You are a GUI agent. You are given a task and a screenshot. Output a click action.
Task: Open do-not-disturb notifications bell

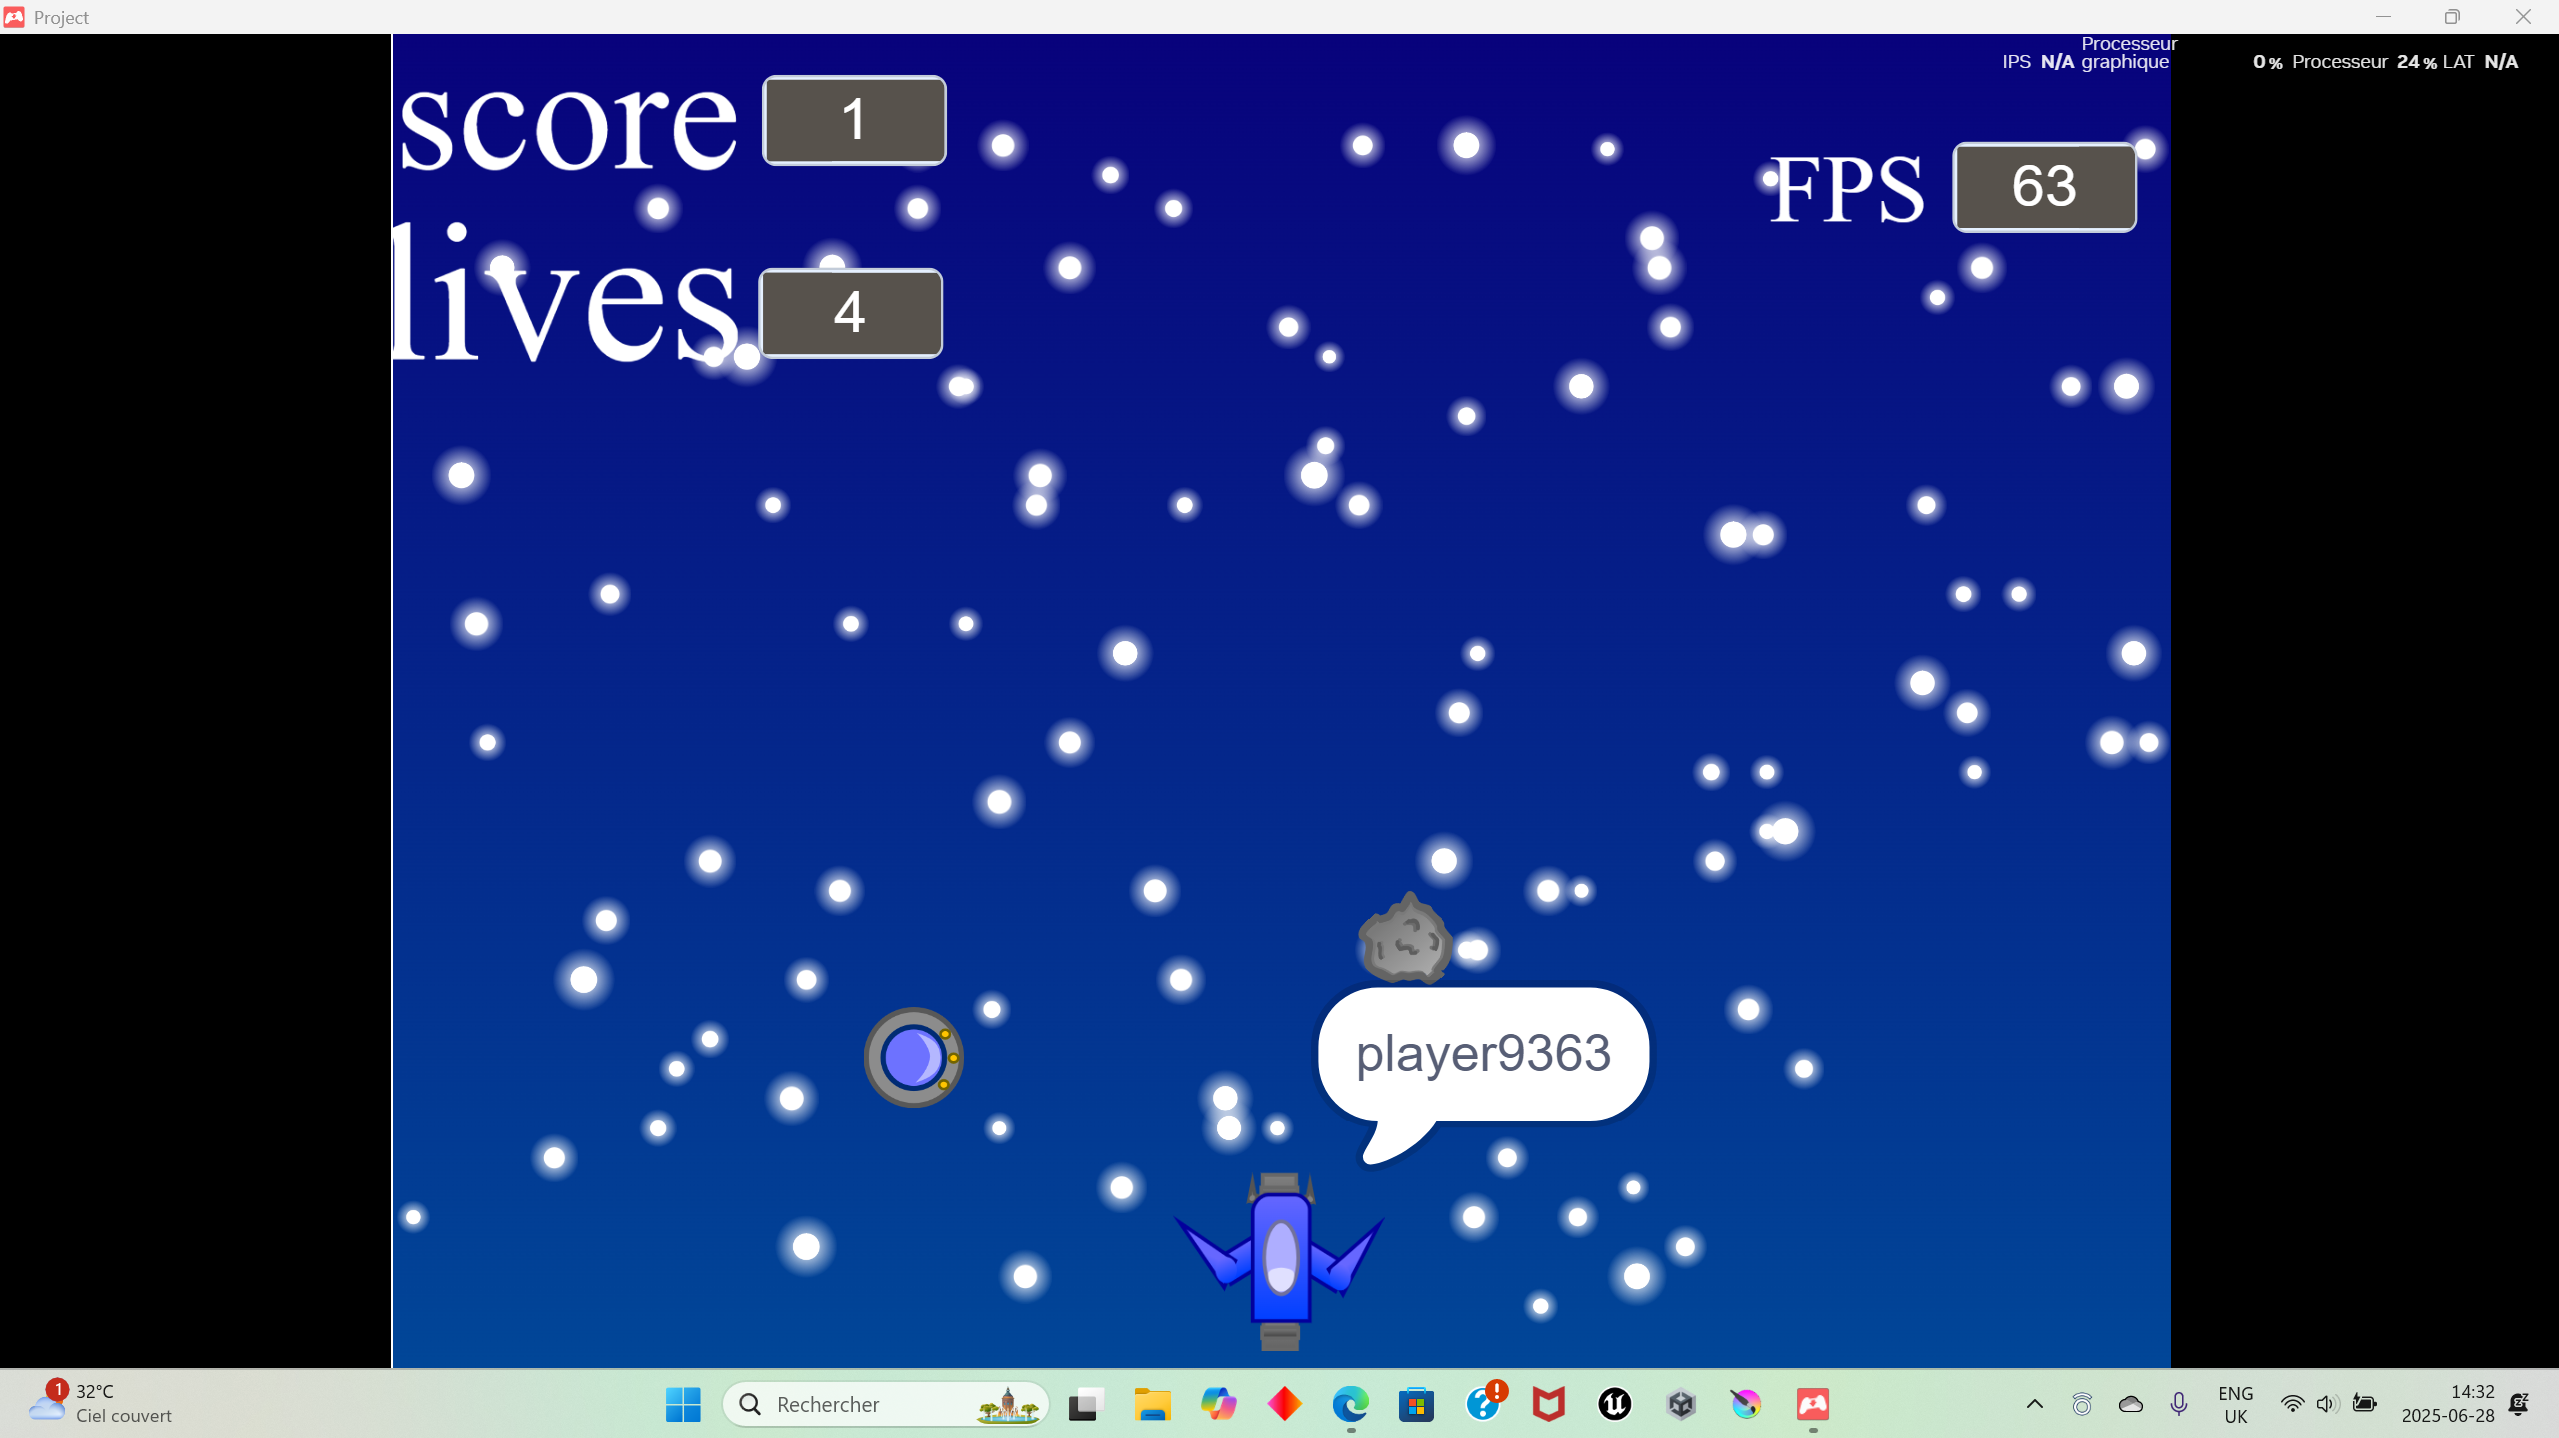(2519, 1404)
